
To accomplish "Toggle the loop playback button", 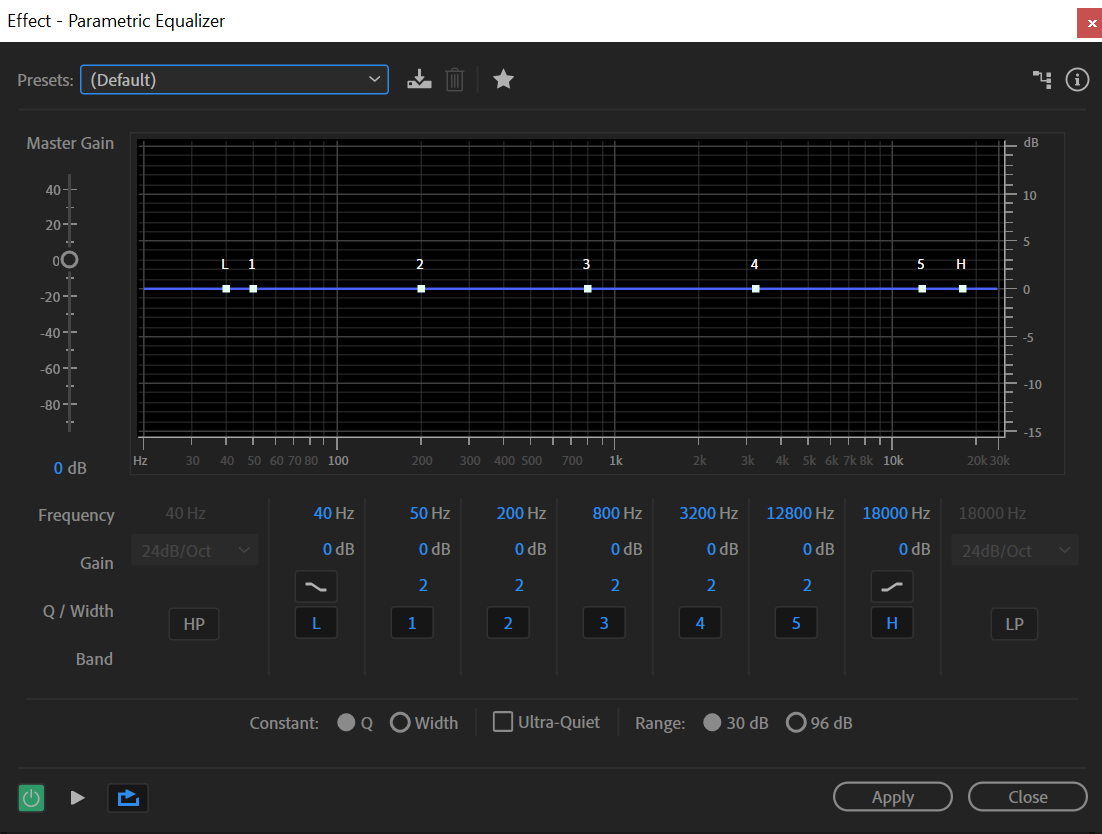I will [x=128, y=797].
